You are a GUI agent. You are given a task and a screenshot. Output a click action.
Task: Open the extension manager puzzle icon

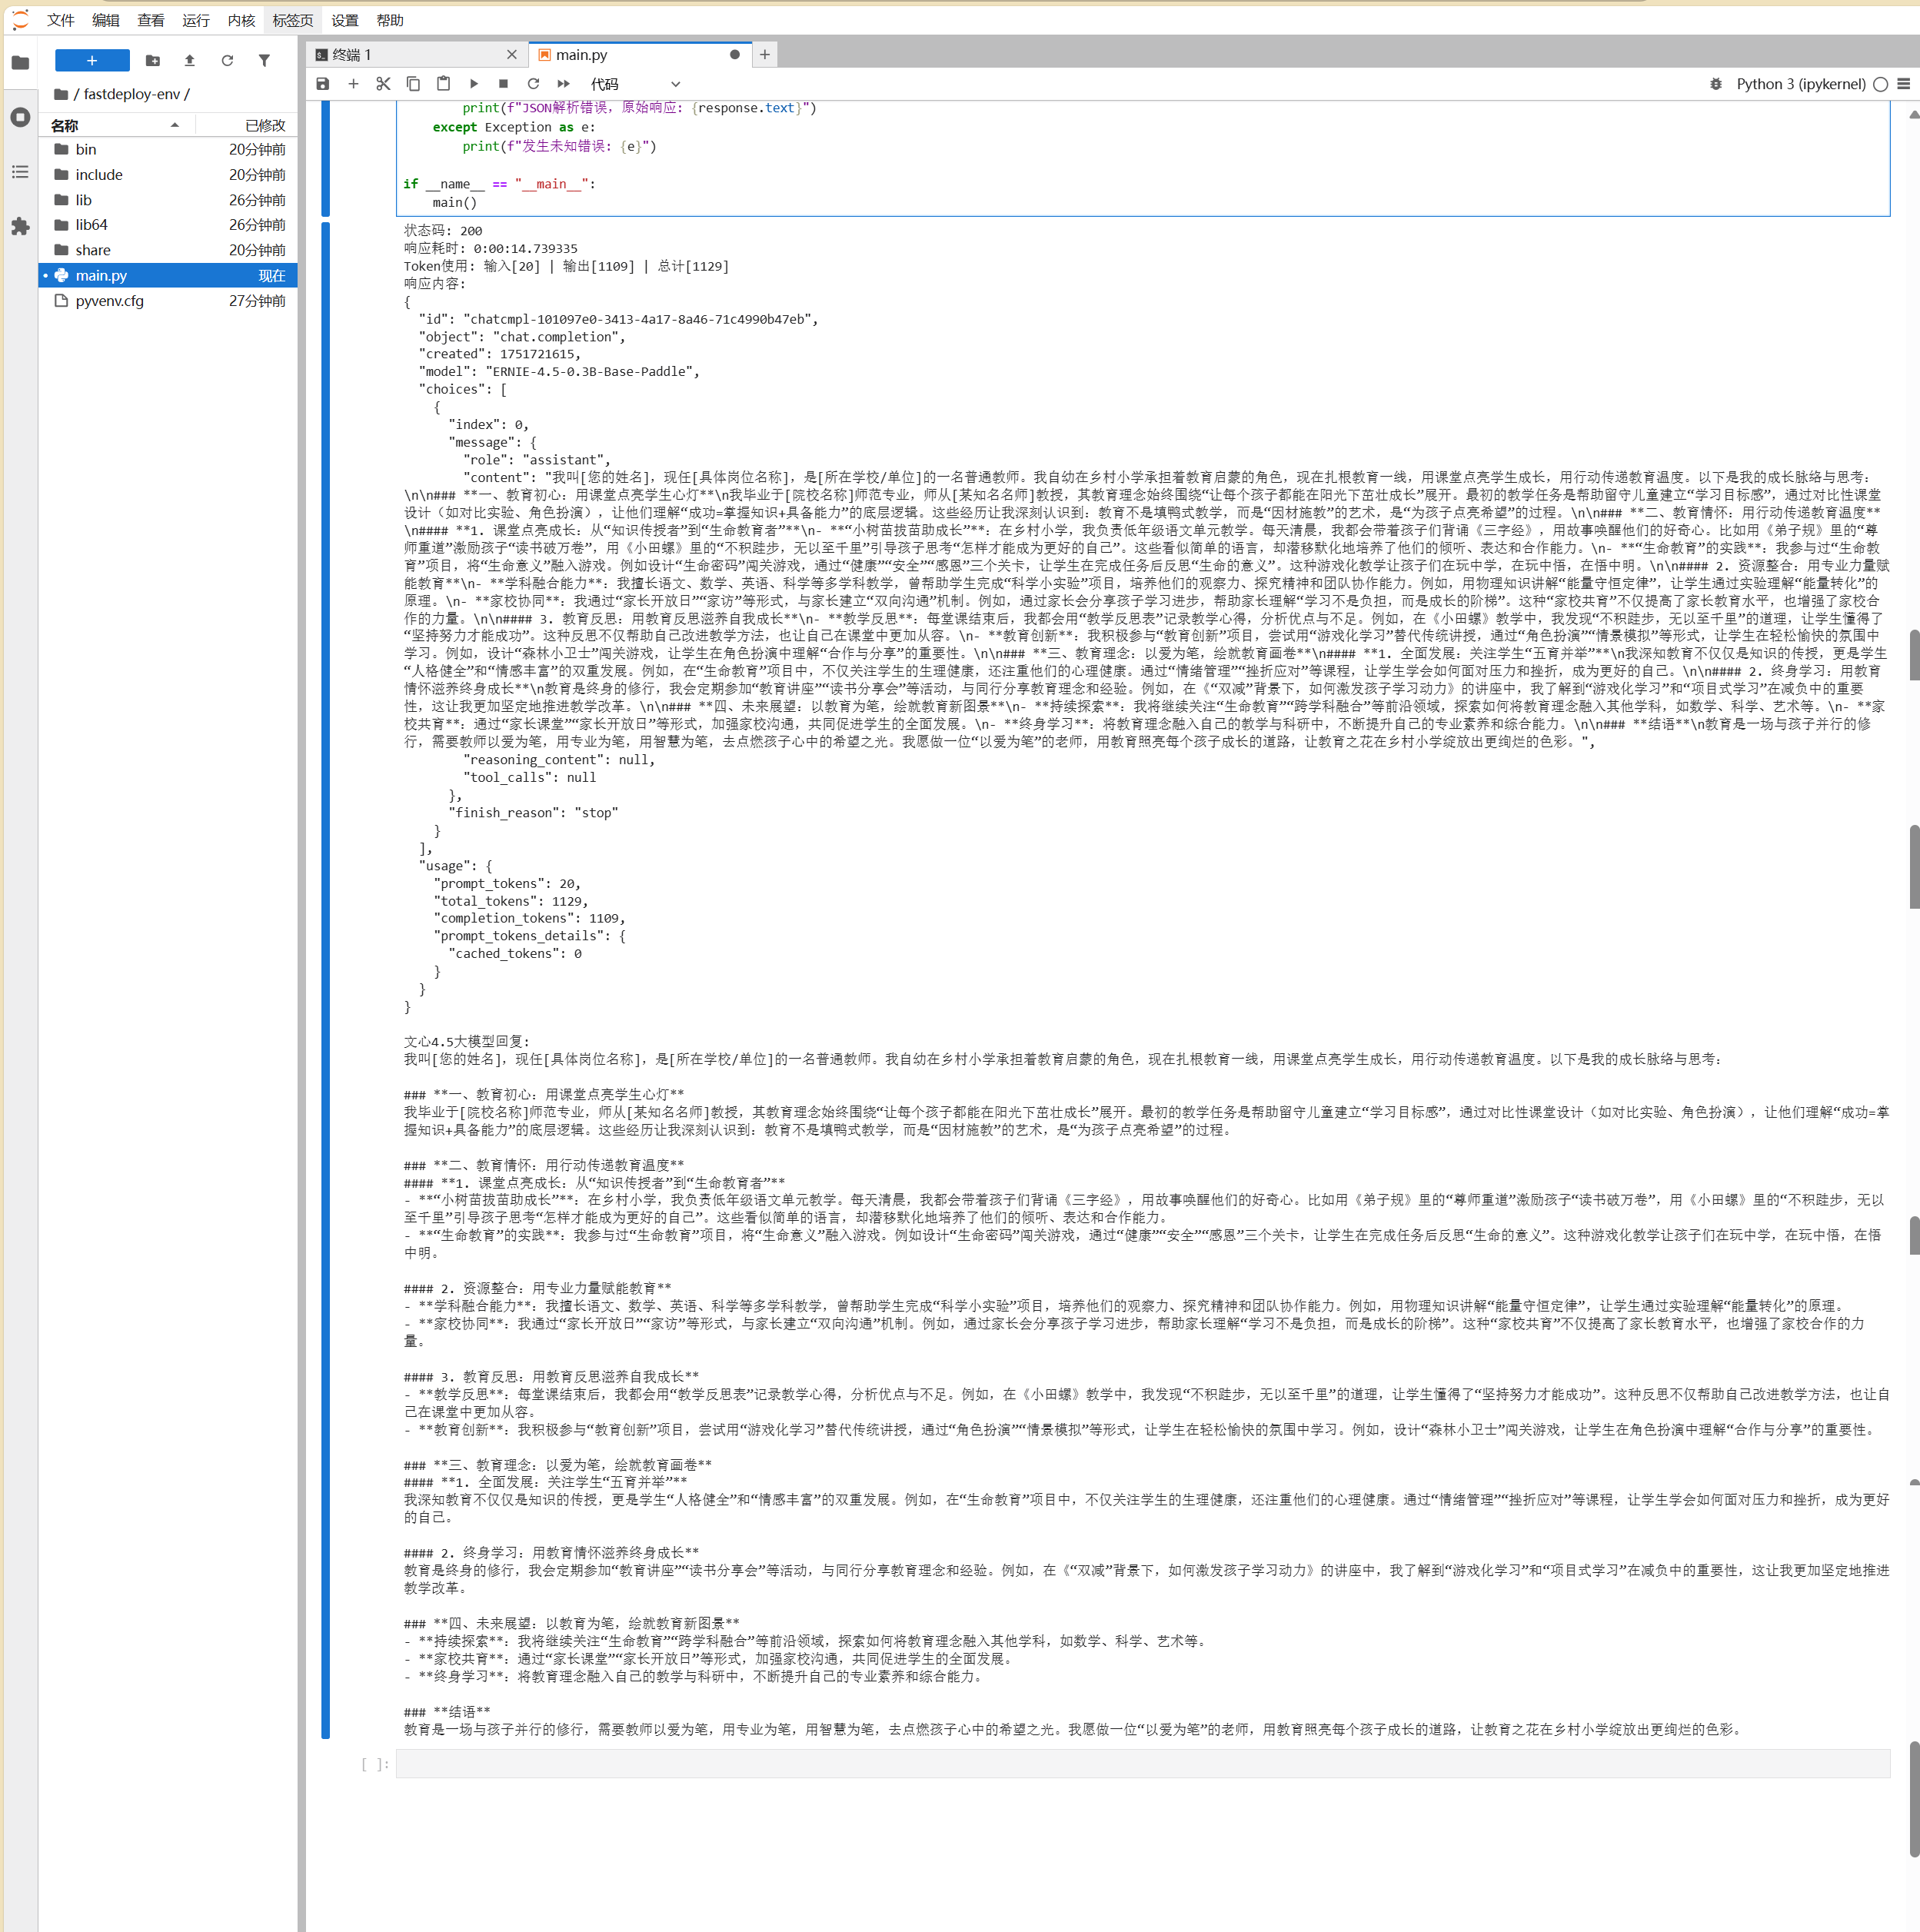[x=20, y=227]
